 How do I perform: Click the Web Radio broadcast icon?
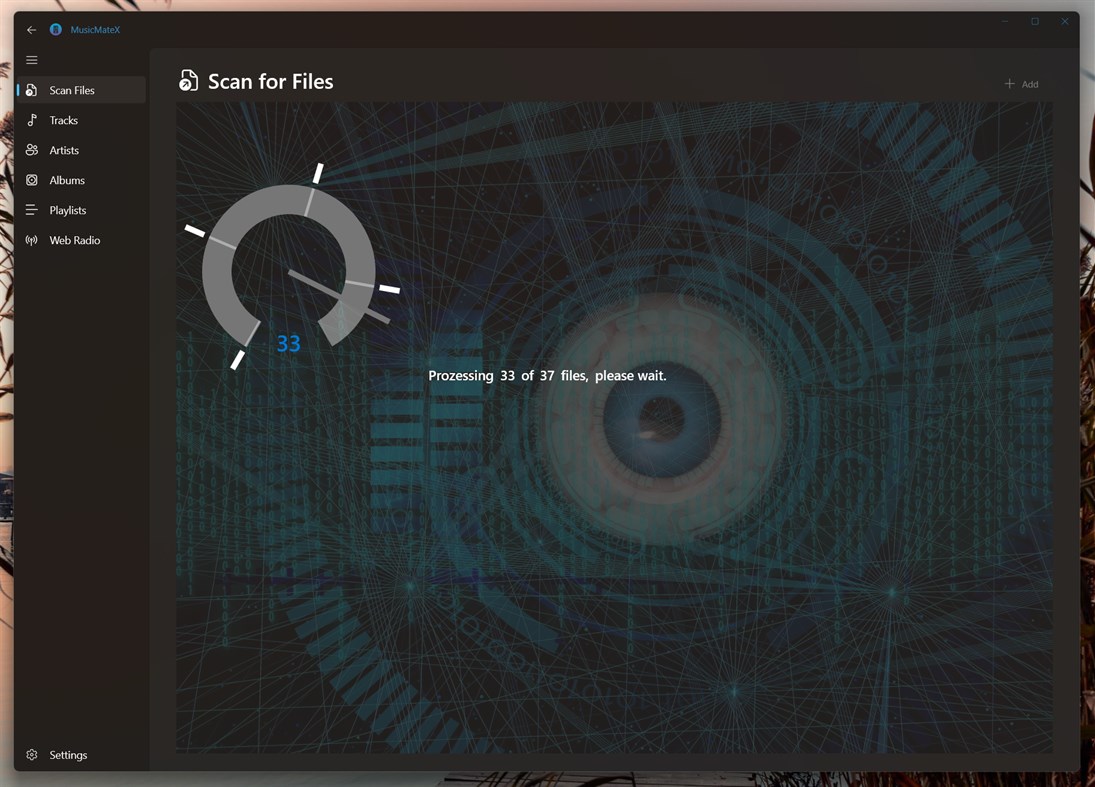32,240
